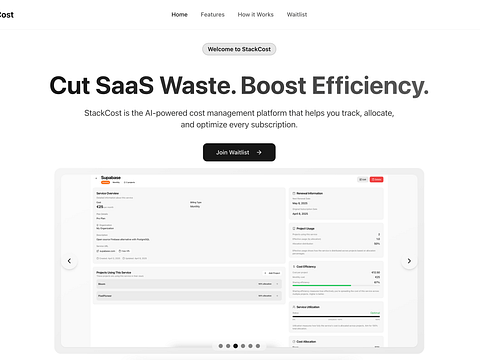Select fourth carousel dot indicator
480x360 pixels.
243,346
